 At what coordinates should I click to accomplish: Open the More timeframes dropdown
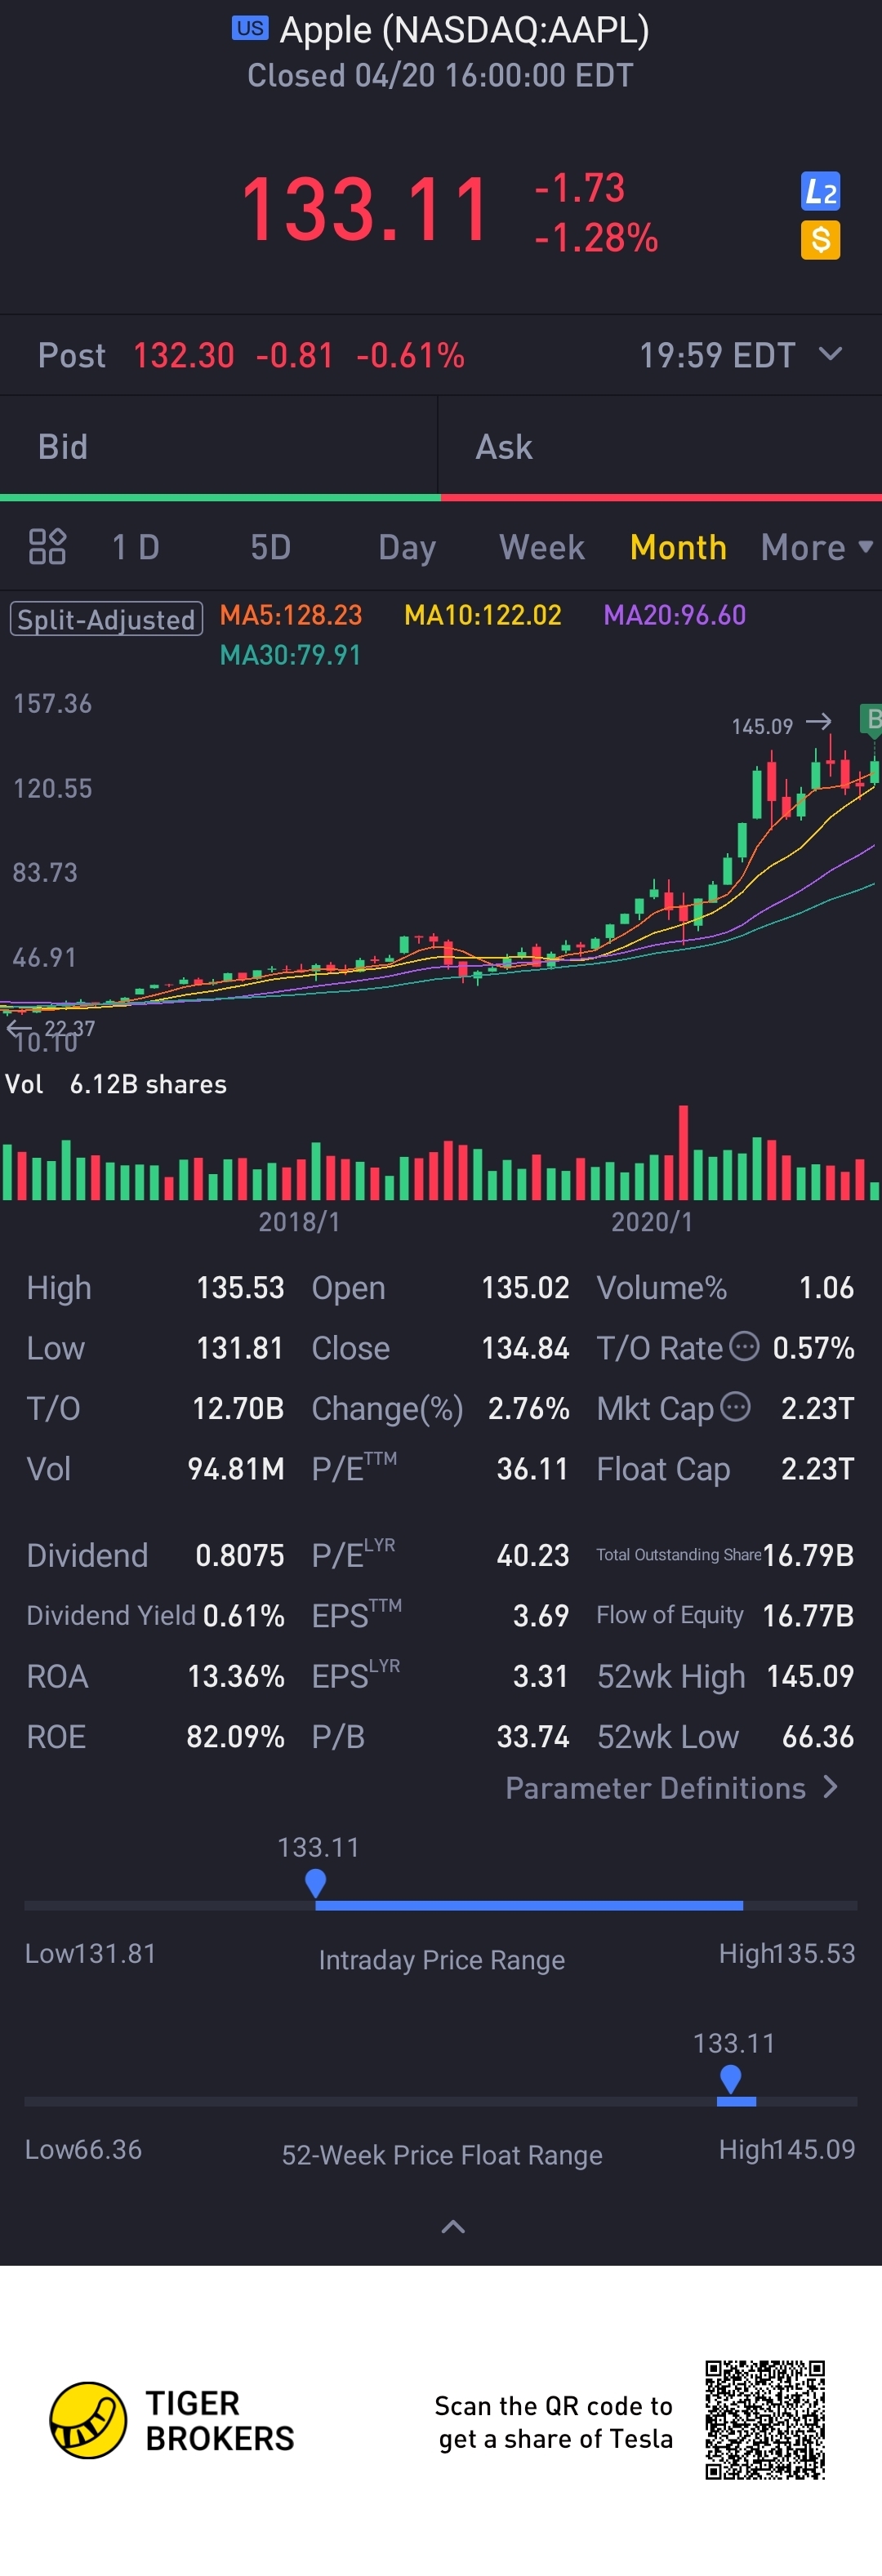[816, 547]
